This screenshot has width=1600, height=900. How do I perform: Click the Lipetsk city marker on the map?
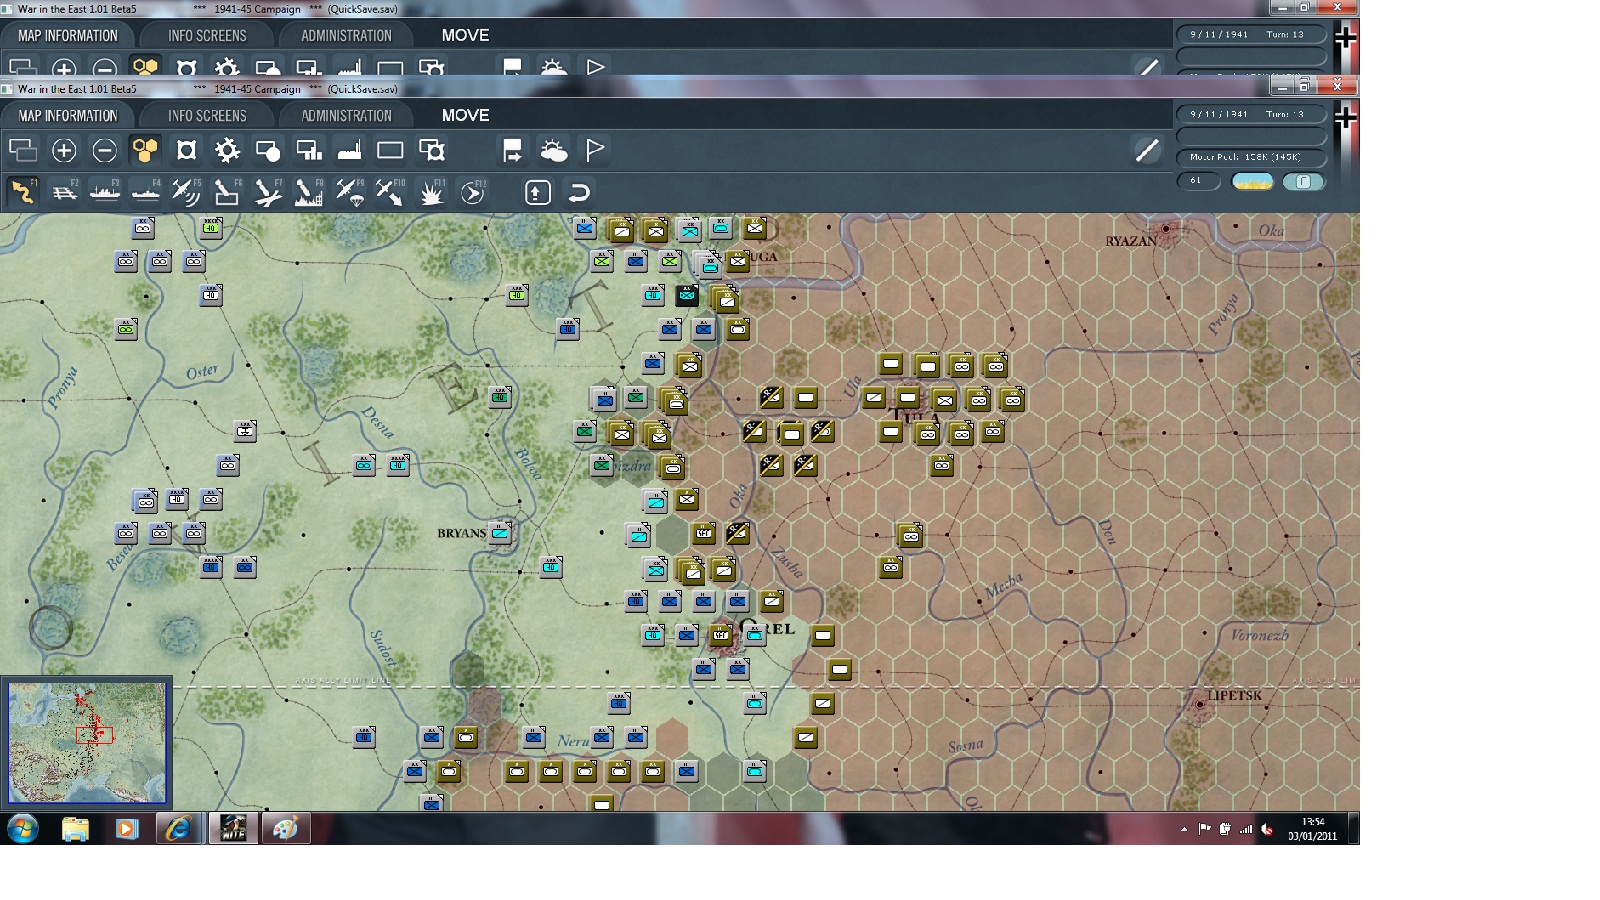tap(1200, 704)
